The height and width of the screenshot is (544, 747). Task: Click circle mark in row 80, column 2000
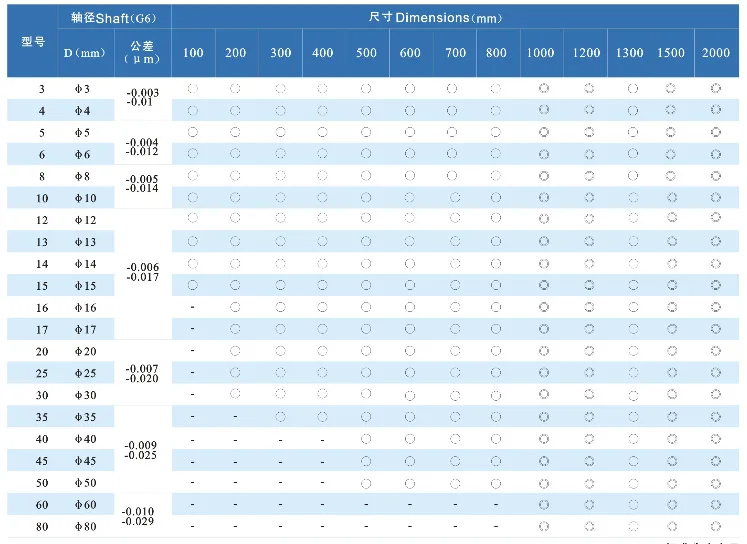[716, 526]
